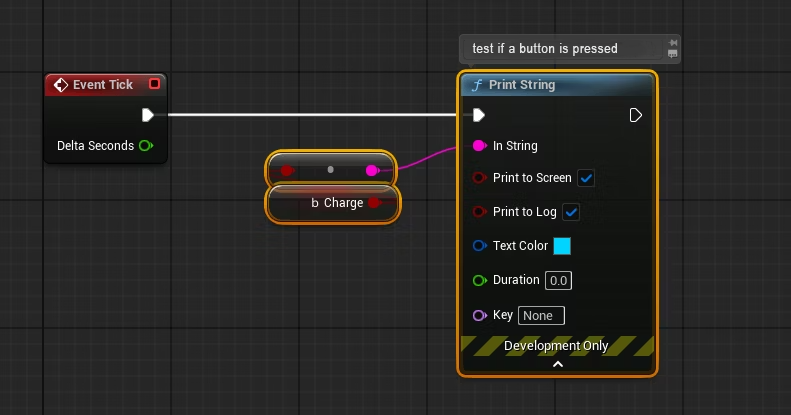The width and height of the screenshot is (791, 415).
Task: Toggle the comment bubble pin icon
Action: [x=672, y=43]
